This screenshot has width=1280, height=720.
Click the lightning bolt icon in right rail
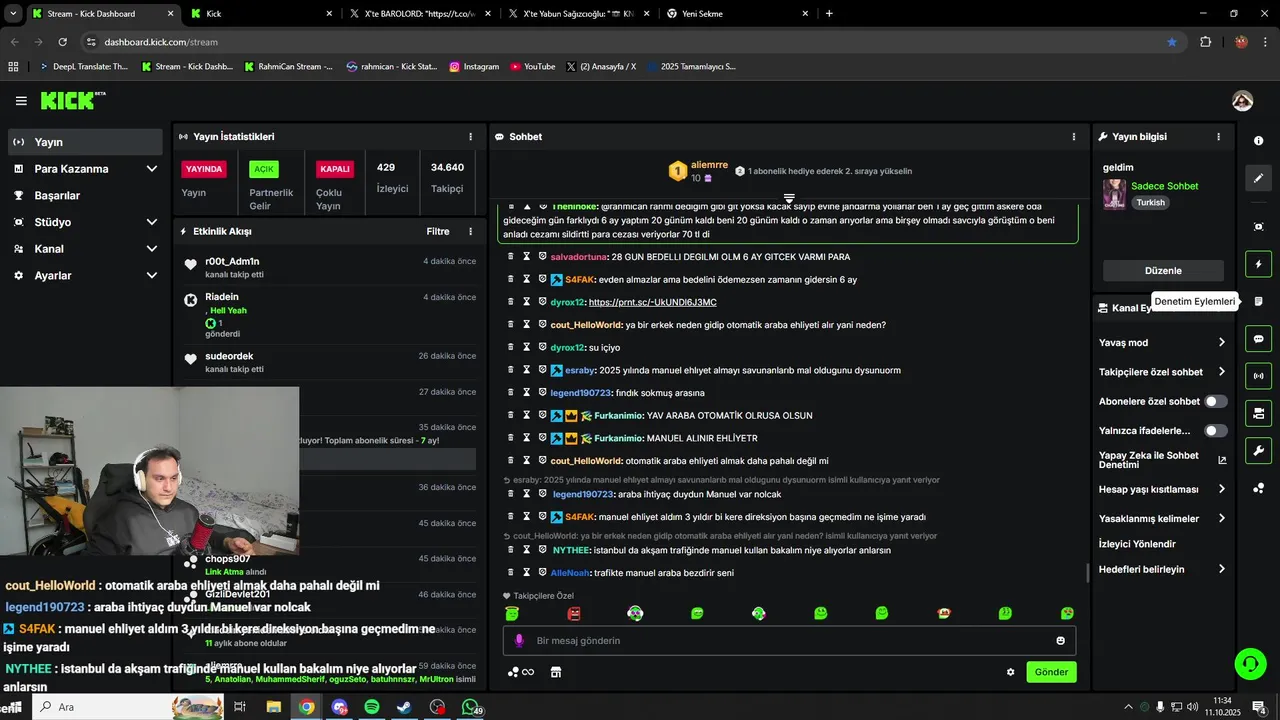click(x=1258, y=265)
